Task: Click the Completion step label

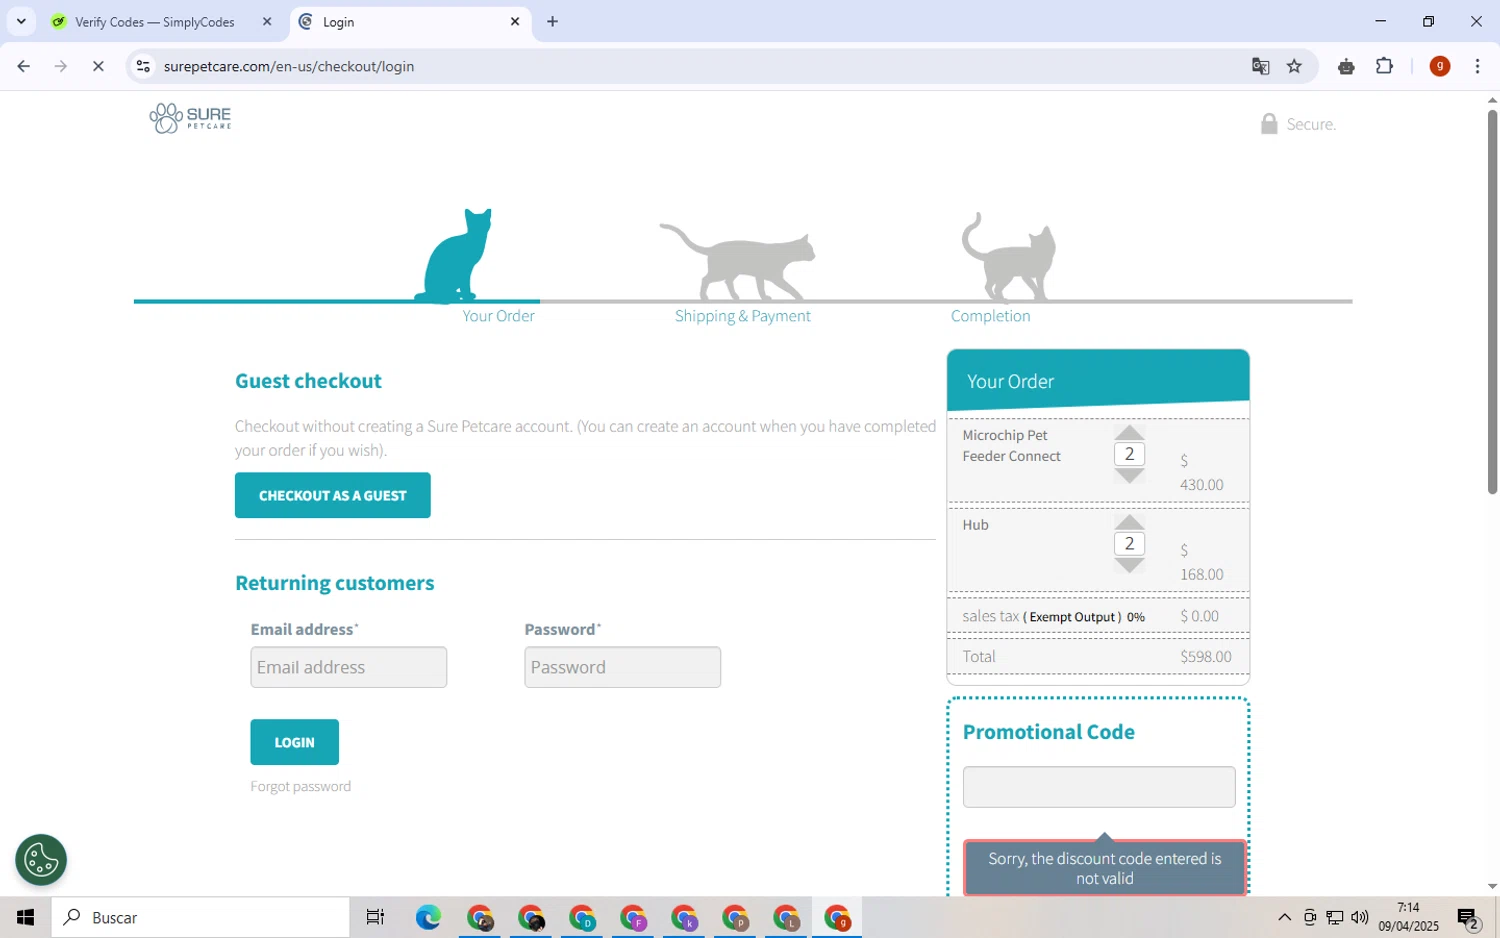Action: tap(990, 316)
